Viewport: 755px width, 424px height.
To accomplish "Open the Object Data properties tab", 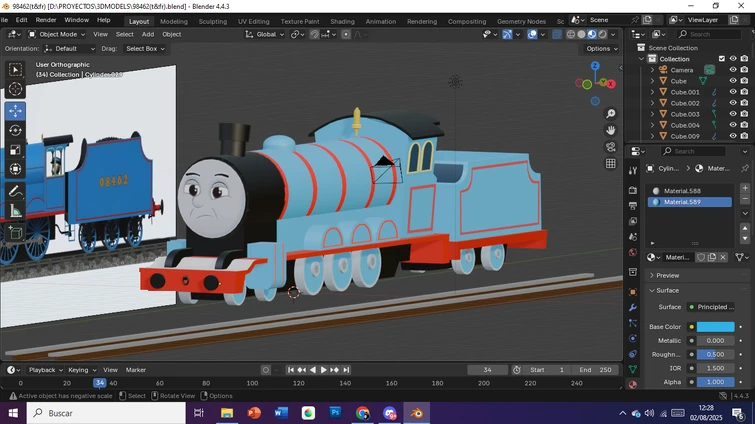I will (633, 369).
